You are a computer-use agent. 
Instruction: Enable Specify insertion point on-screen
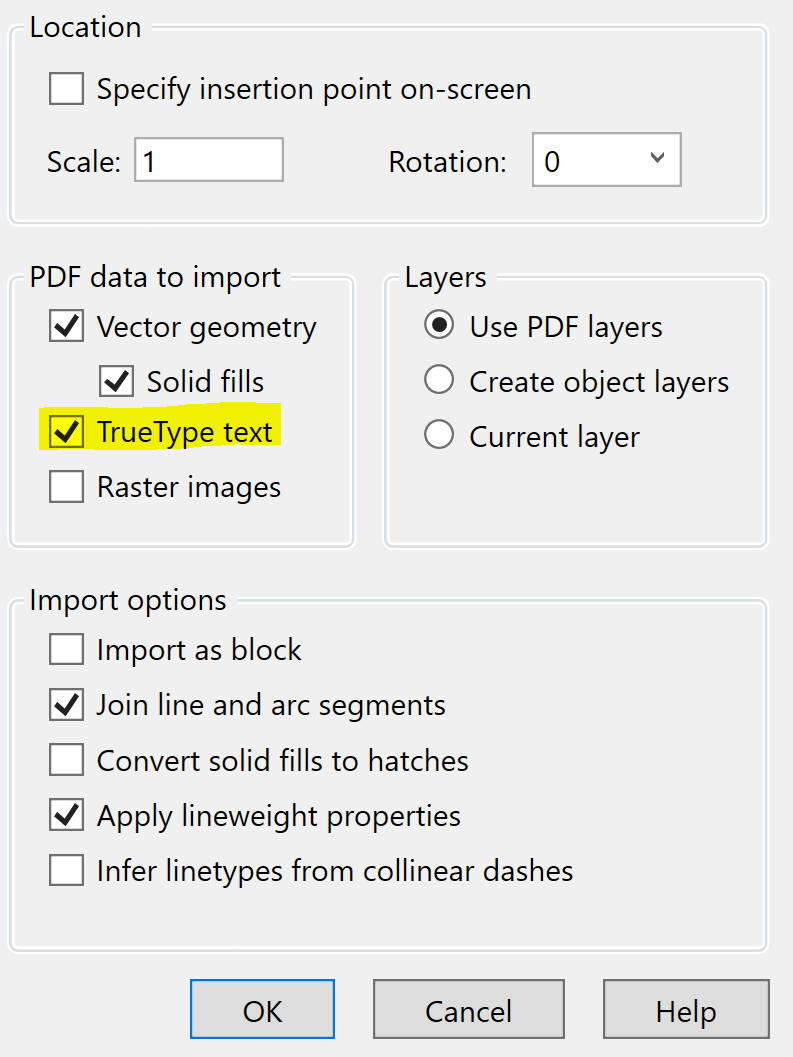66,89
